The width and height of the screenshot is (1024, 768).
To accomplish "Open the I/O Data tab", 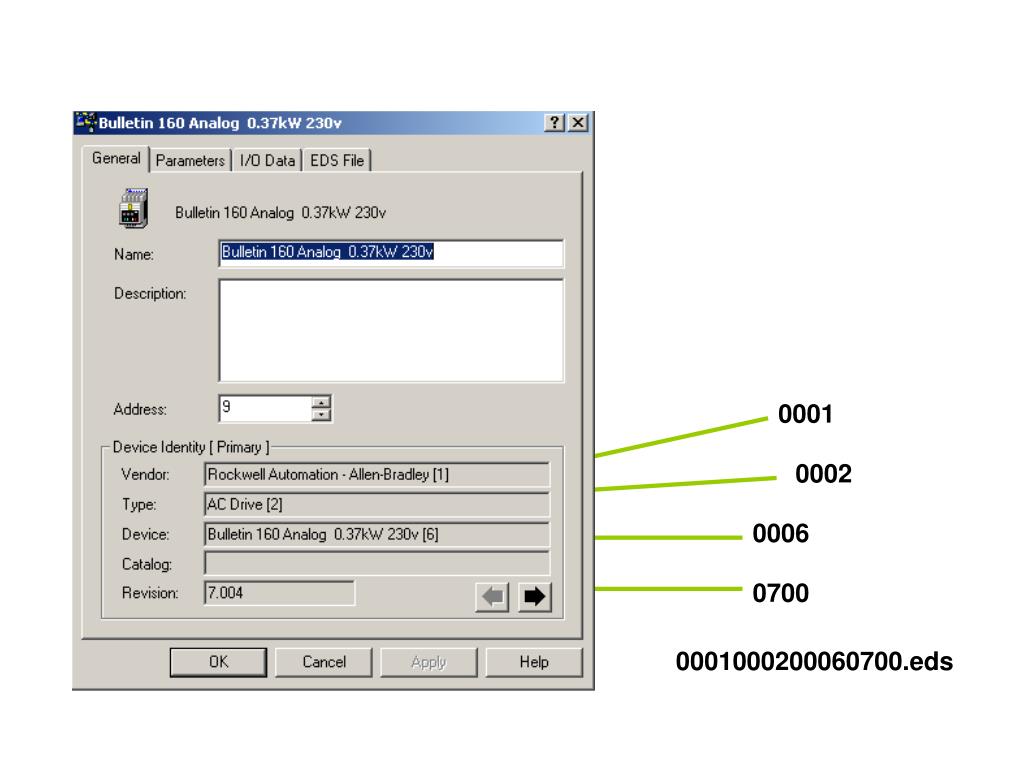I will click(267, 161).
